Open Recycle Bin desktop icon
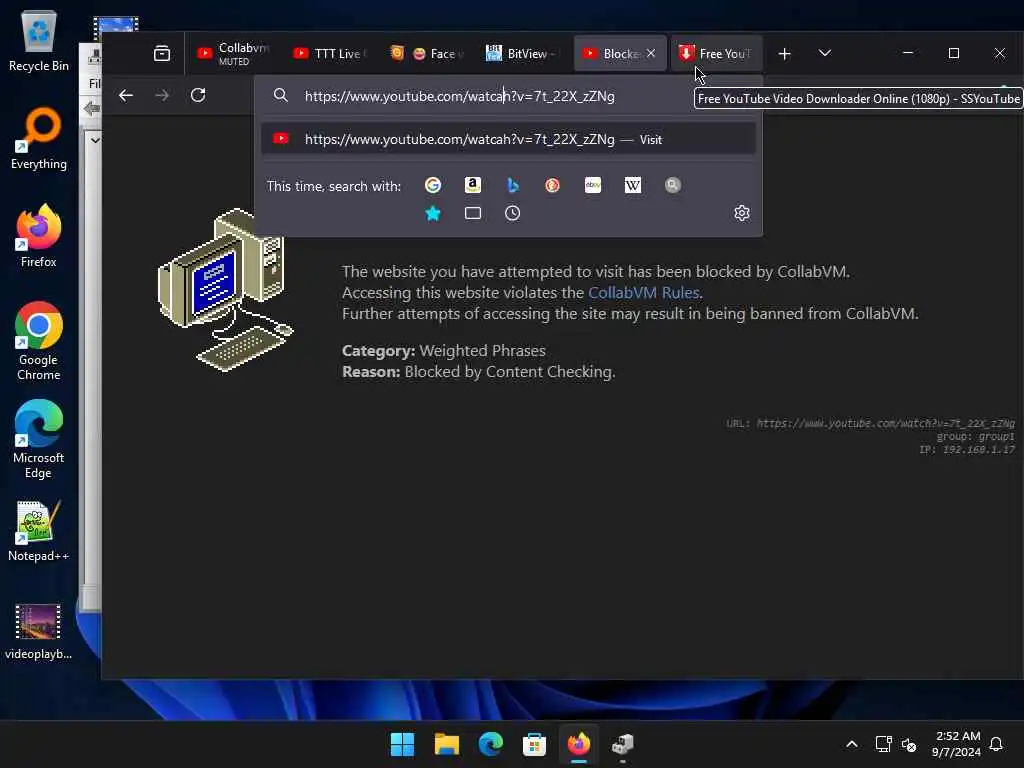 tap(39, 41)
